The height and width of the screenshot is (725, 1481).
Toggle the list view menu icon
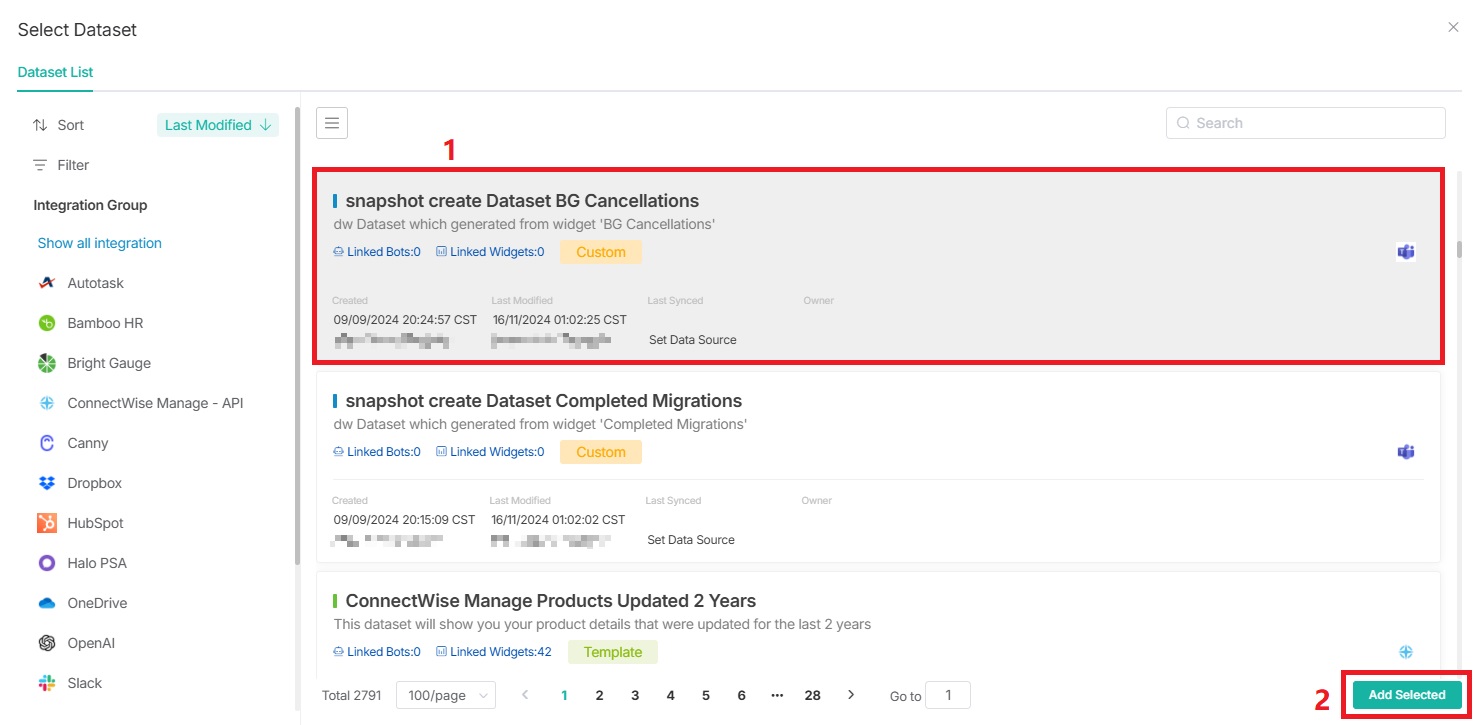(x=332, y=123)
